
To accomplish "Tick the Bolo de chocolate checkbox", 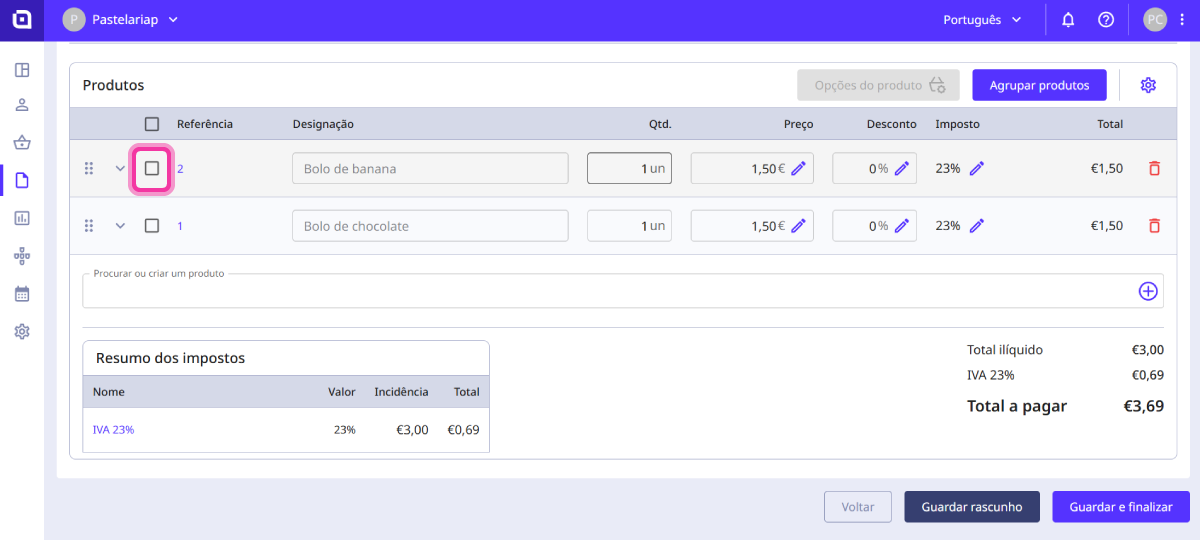I will point(152,226).
